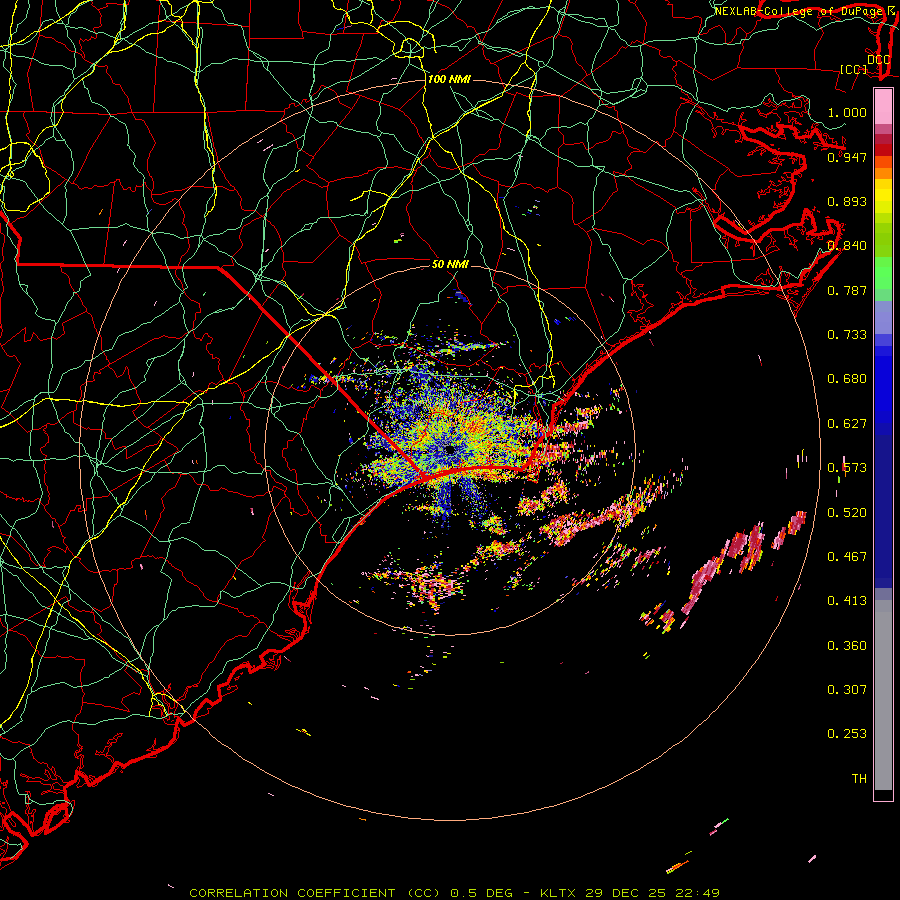Select the 0.680 legend value
900x900 pixels.
coord(847,379)
